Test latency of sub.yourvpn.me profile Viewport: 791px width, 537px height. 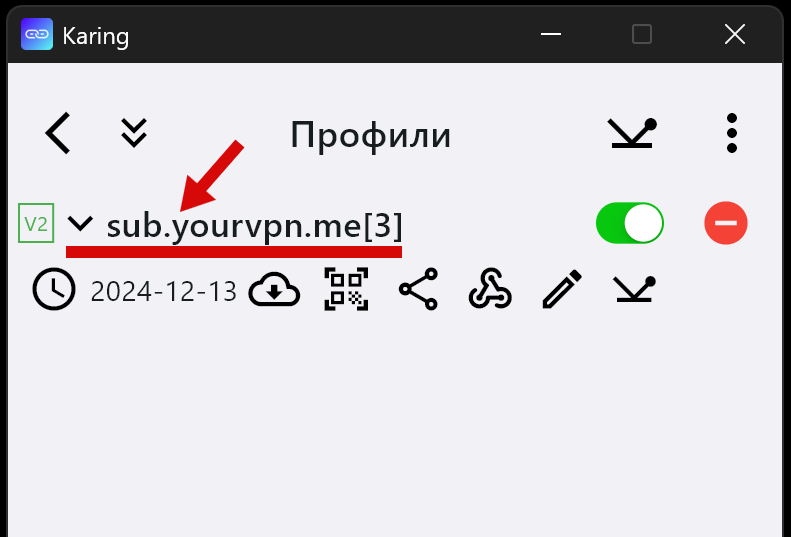635,289
